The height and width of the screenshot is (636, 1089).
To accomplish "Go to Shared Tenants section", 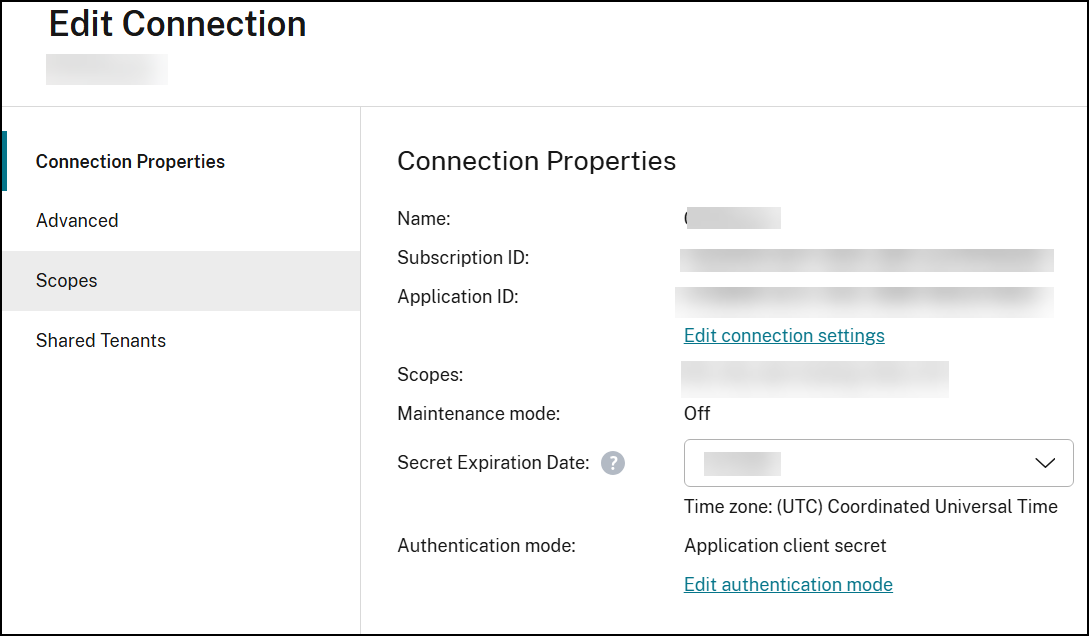I will (101, 341).
